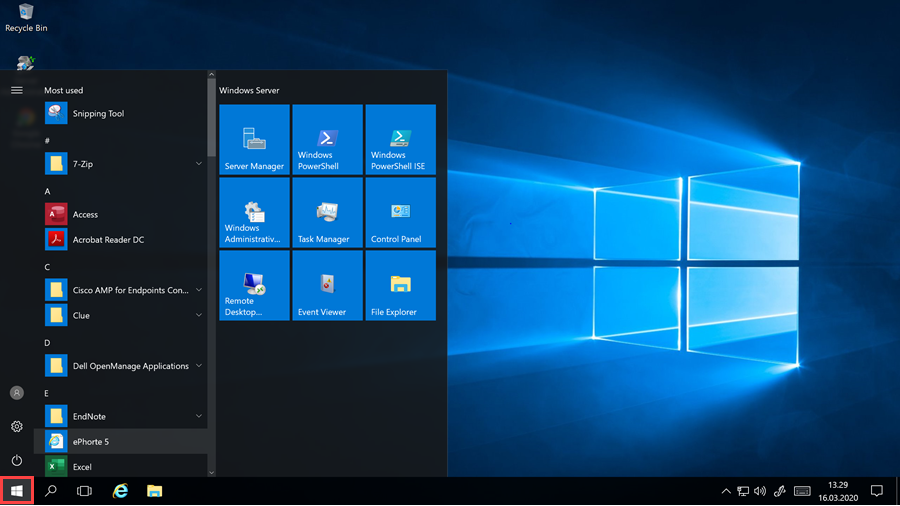Open Task View on the taskbar
This screenshot has height=506, width=900.
tap(84, 491)
